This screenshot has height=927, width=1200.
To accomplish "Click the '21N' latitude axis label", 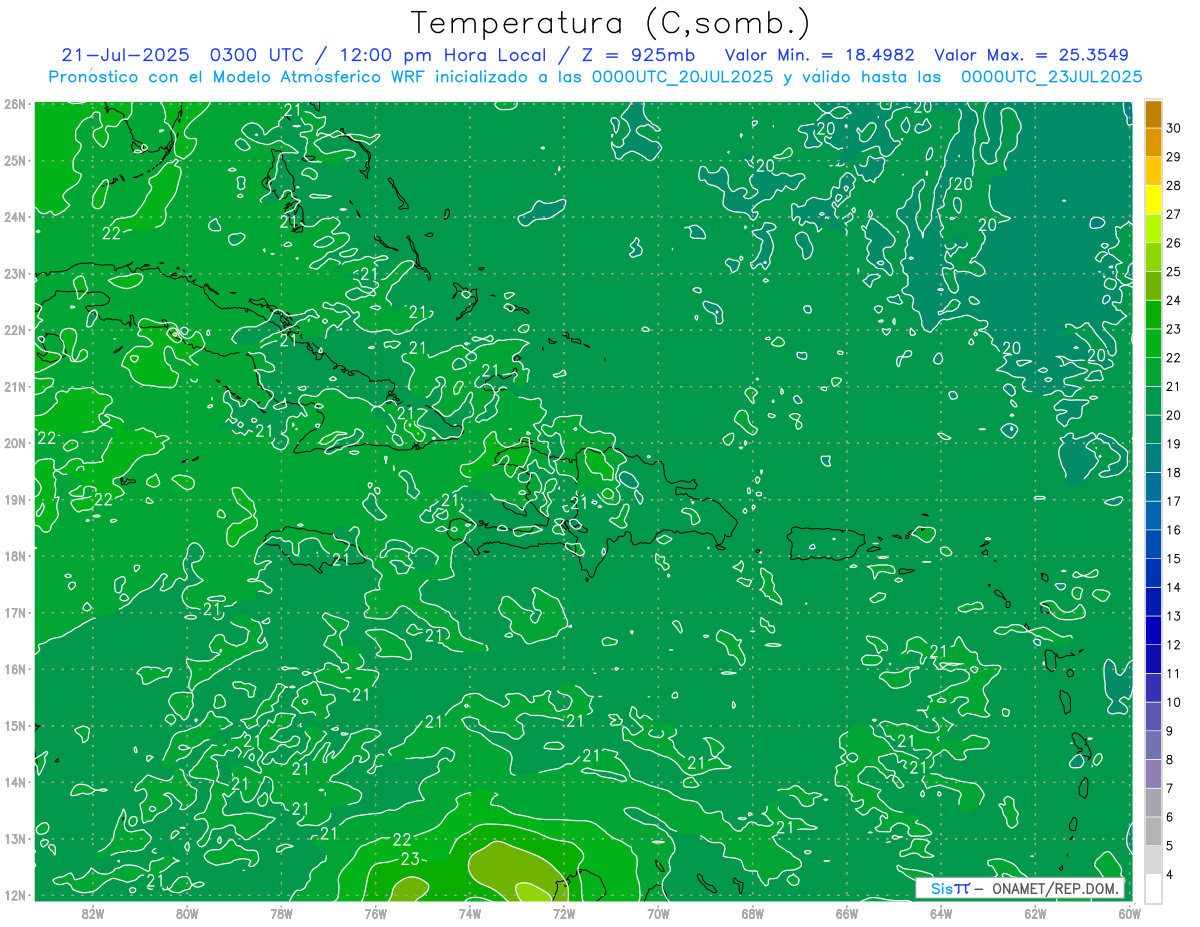I will click(x=14, y=386).
